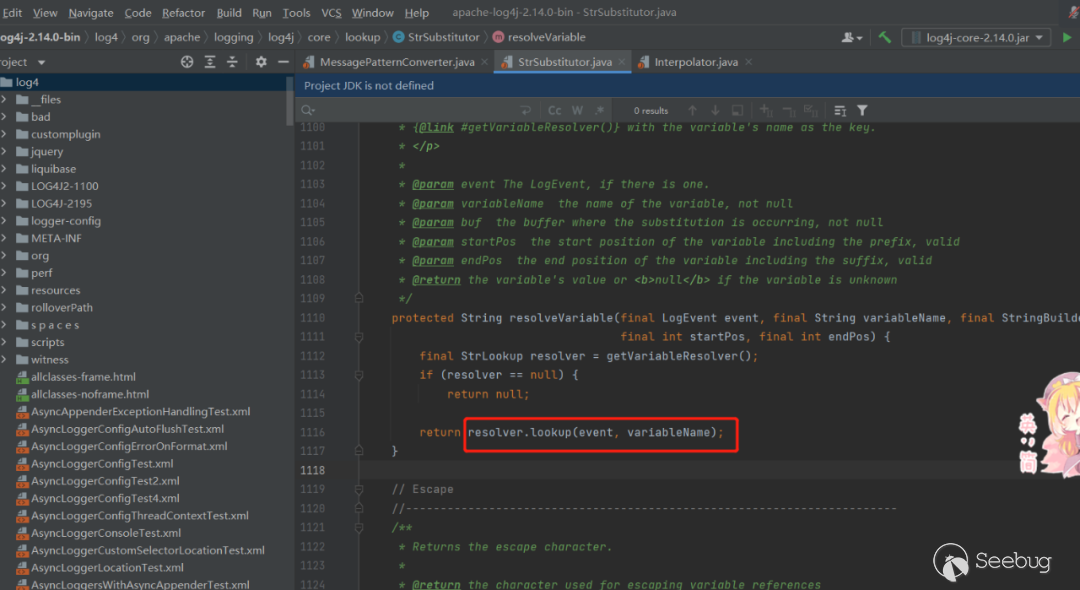Click the Collapse All icon in Project panel
The width and height of the screenshot is (1080, 590).
(233, 62)
